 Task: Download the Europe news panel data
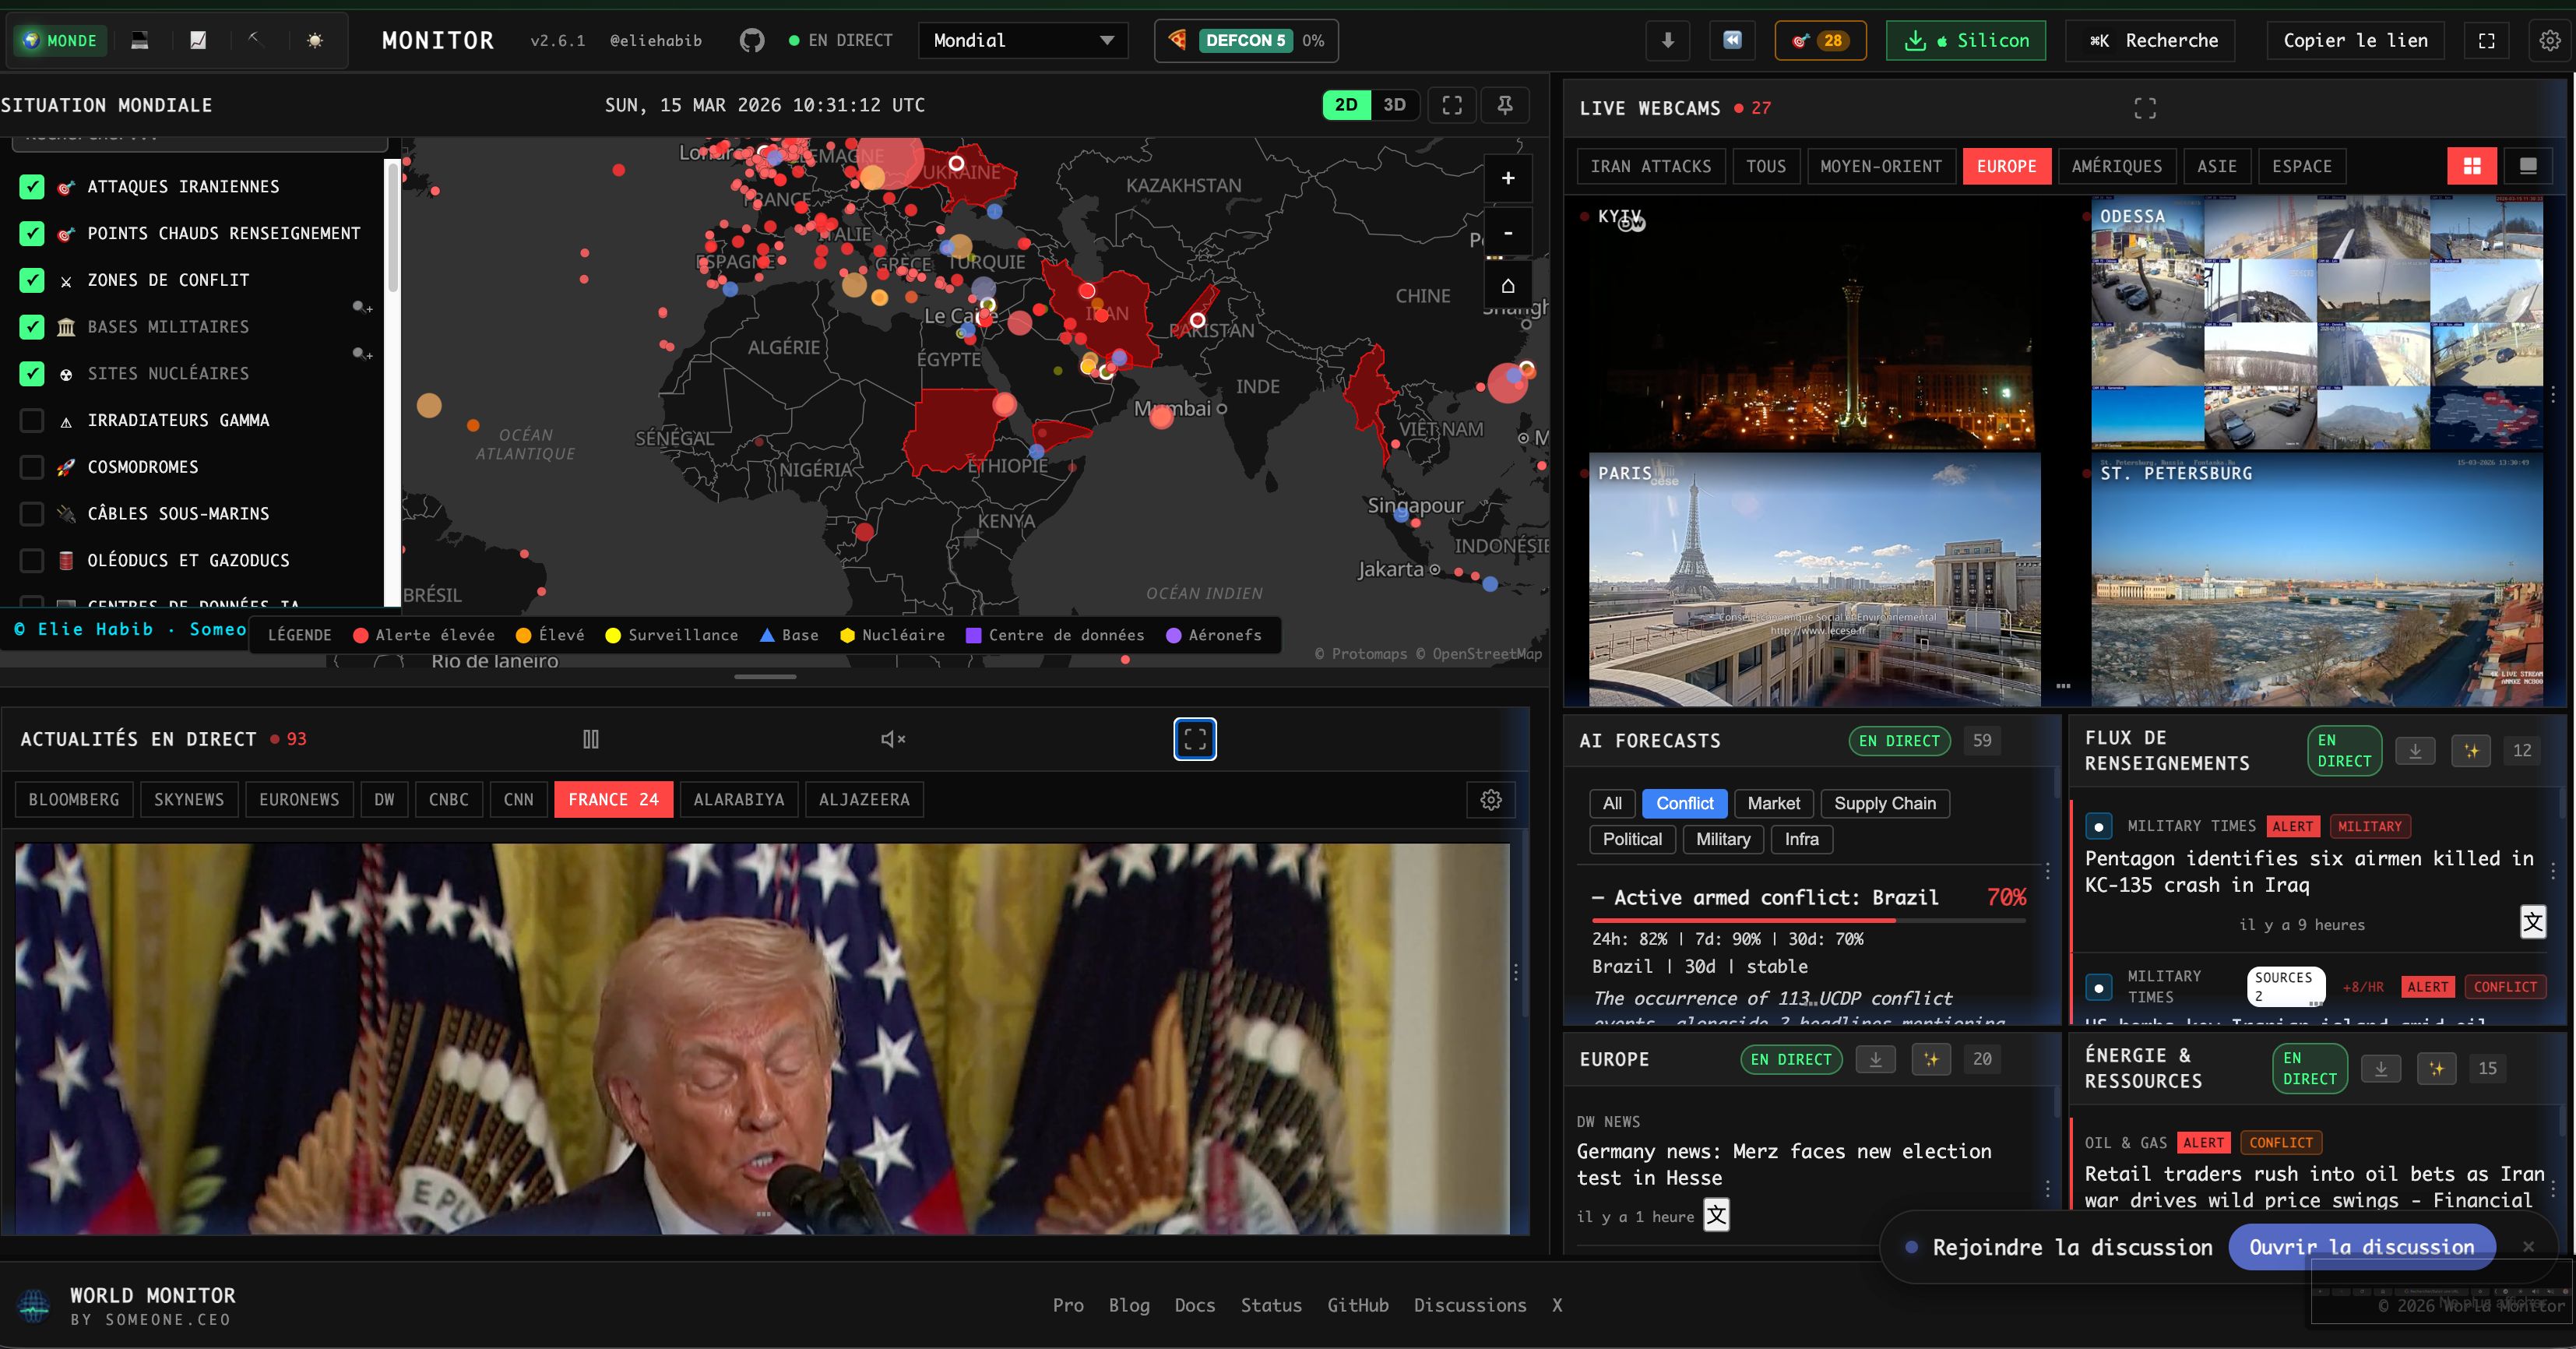[1875, 1059]
